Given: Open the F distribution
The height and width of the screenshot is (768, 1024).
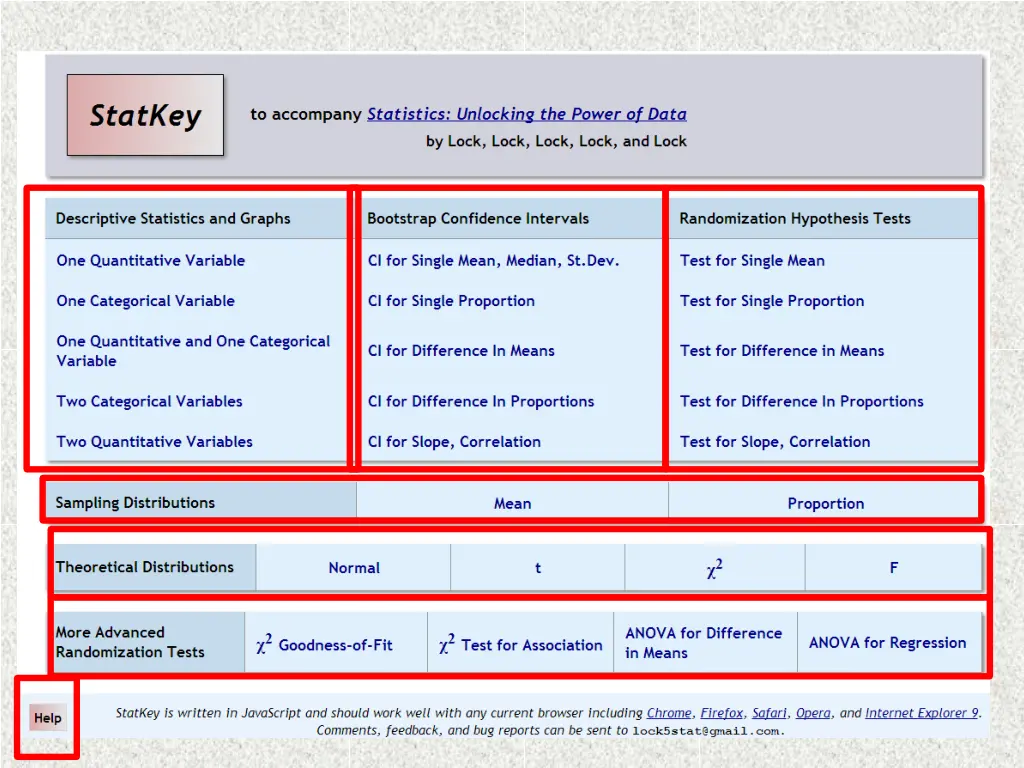Looking at the screenshot, I should coord(893,568).
